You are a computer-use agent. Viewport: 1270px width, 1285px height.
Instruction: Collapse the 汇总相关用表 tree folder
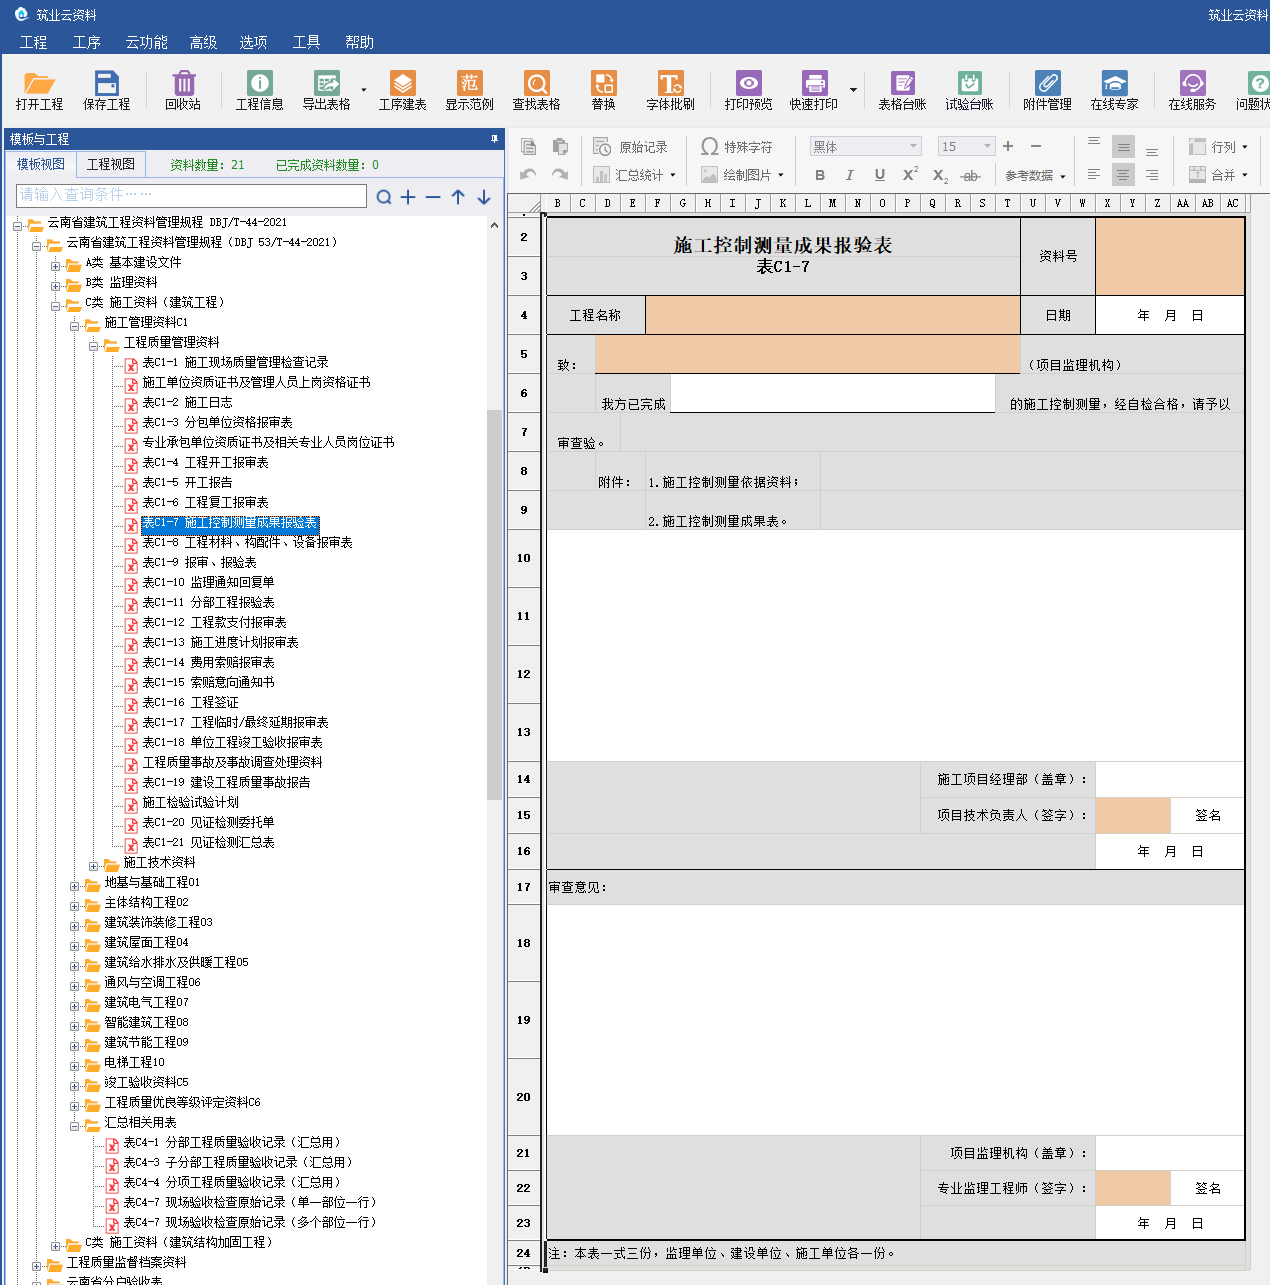point(75,1126)
